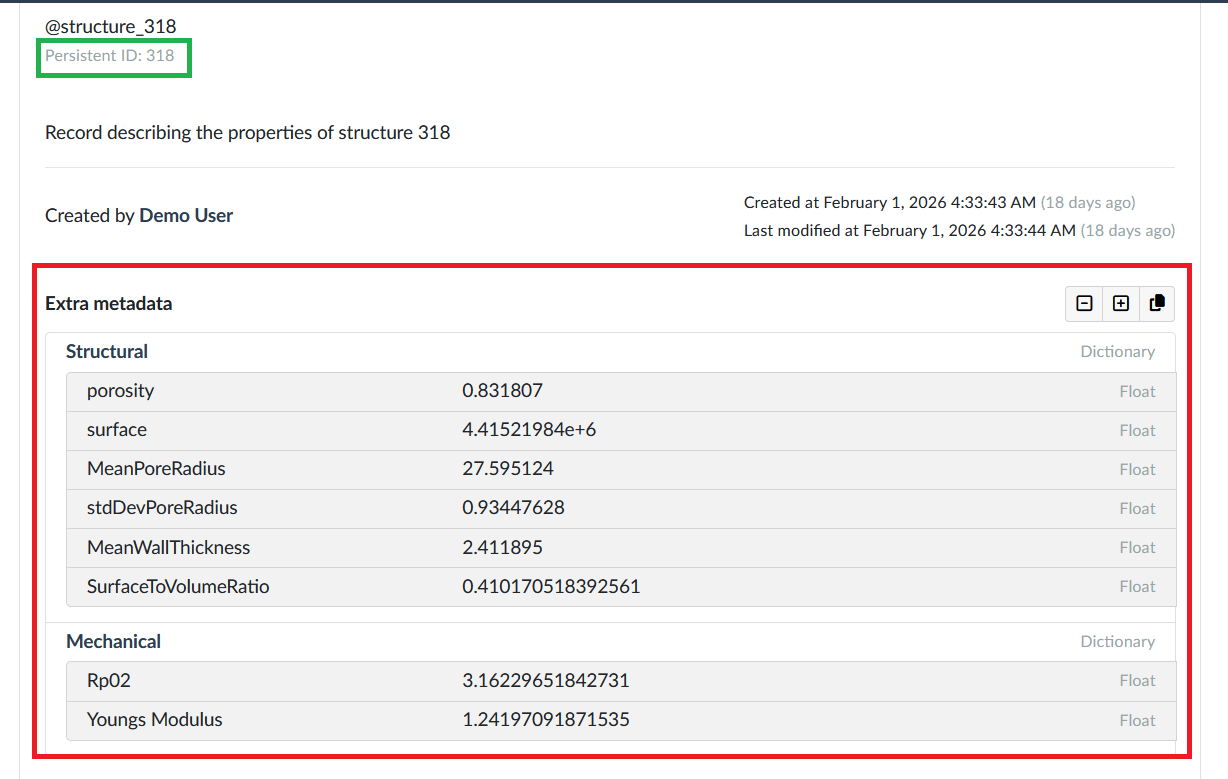Select the porosity key
This screenshot has height=779, width=1228.
point(120,391)
